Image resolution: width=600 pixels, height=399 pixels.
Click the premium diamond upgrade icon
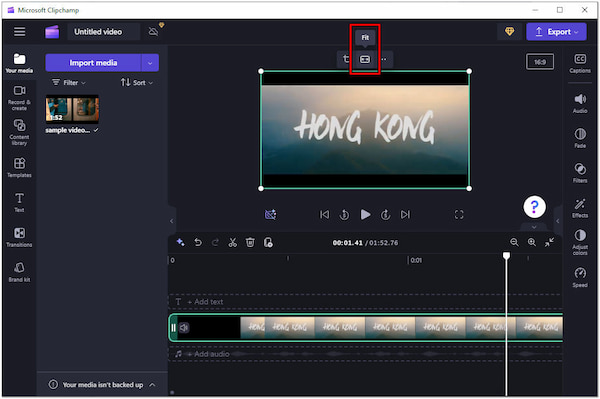click(509, 31)
